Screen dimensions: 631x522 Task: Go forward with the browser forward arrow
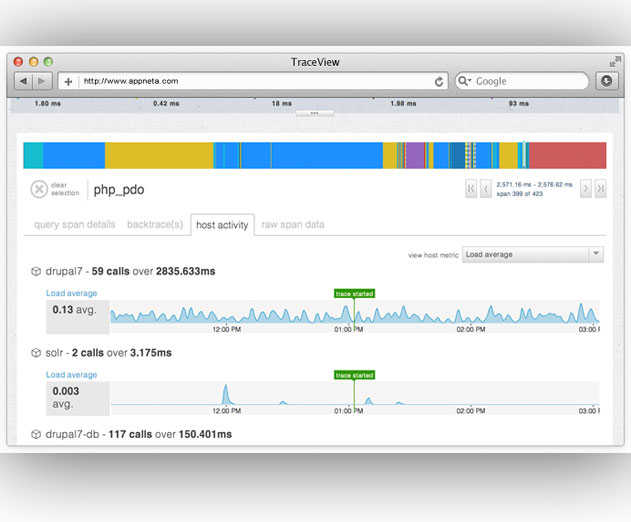(42, 81)
